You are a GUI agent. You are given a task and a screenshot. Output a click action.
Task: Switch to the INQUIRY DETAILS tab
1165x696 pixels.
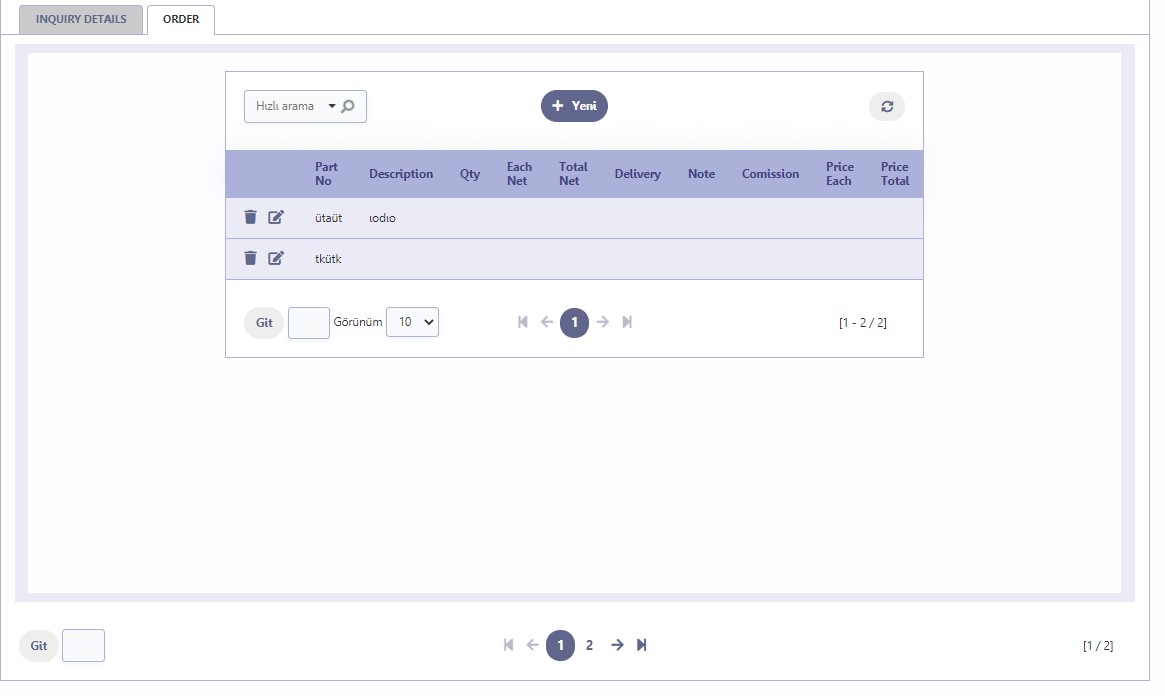pyautogui.click(x=81, y=19)
